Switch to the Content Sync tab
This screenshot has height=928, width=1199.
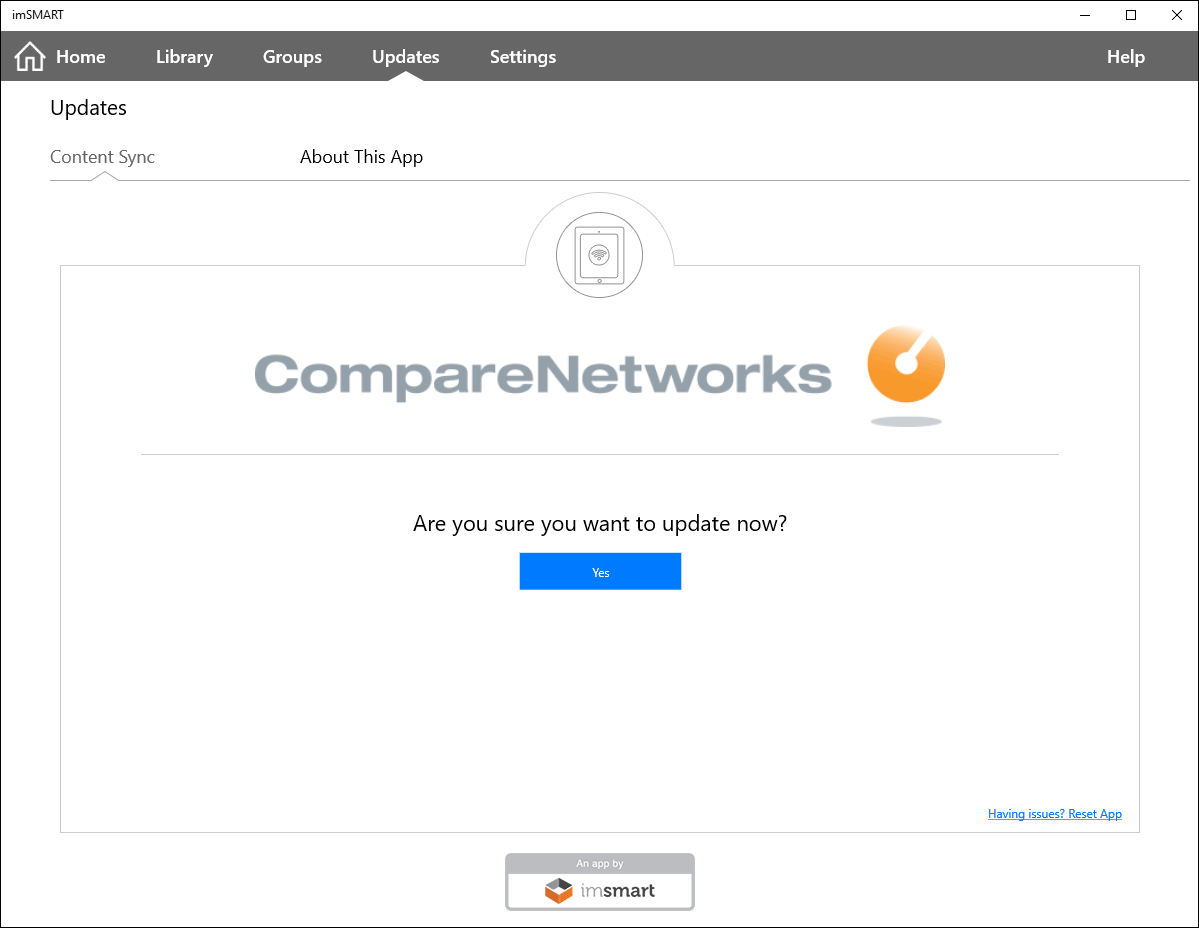[102, 157]
